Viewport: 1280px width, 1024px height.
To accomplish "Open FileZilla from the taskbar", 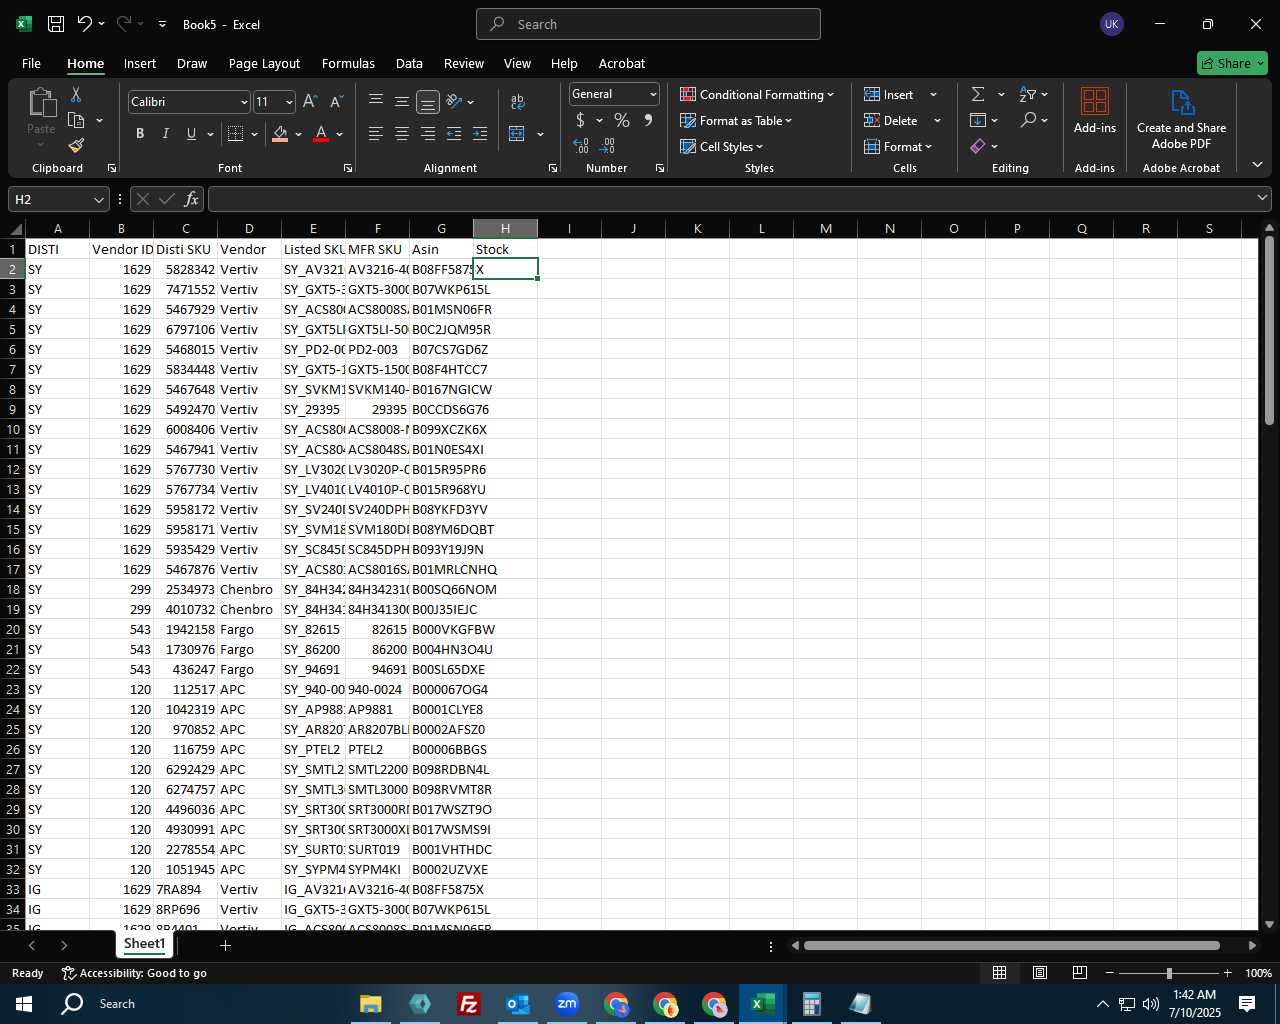I will [x=469, y=1004].
